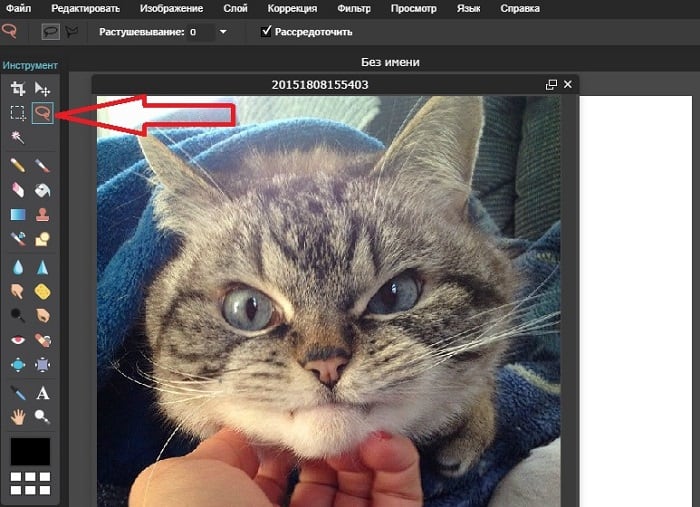Select the rectangular Marquee tool
The height and width of the screenshot is (507, 700).
click(x=17, y=113)
